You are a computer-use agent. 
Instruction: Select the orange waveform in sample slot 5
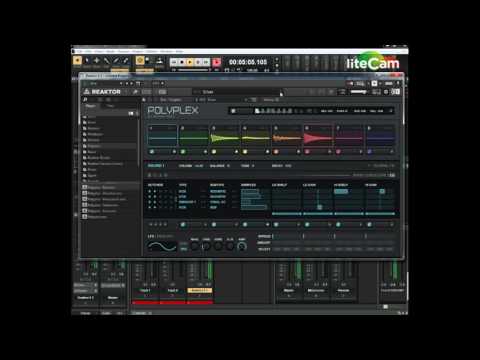[287, 138]
